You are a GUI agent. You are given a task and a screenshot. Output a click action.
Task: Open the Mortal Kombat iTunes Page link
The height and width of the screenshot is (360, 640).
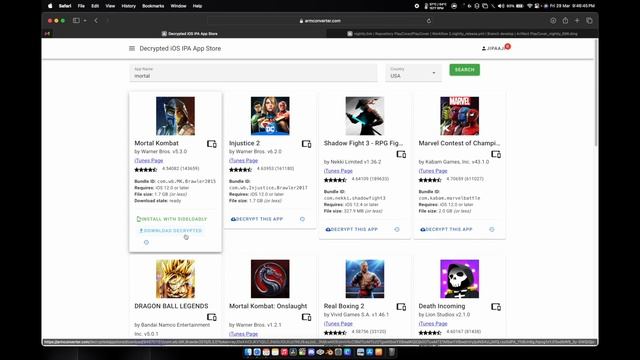coord(149,160)
